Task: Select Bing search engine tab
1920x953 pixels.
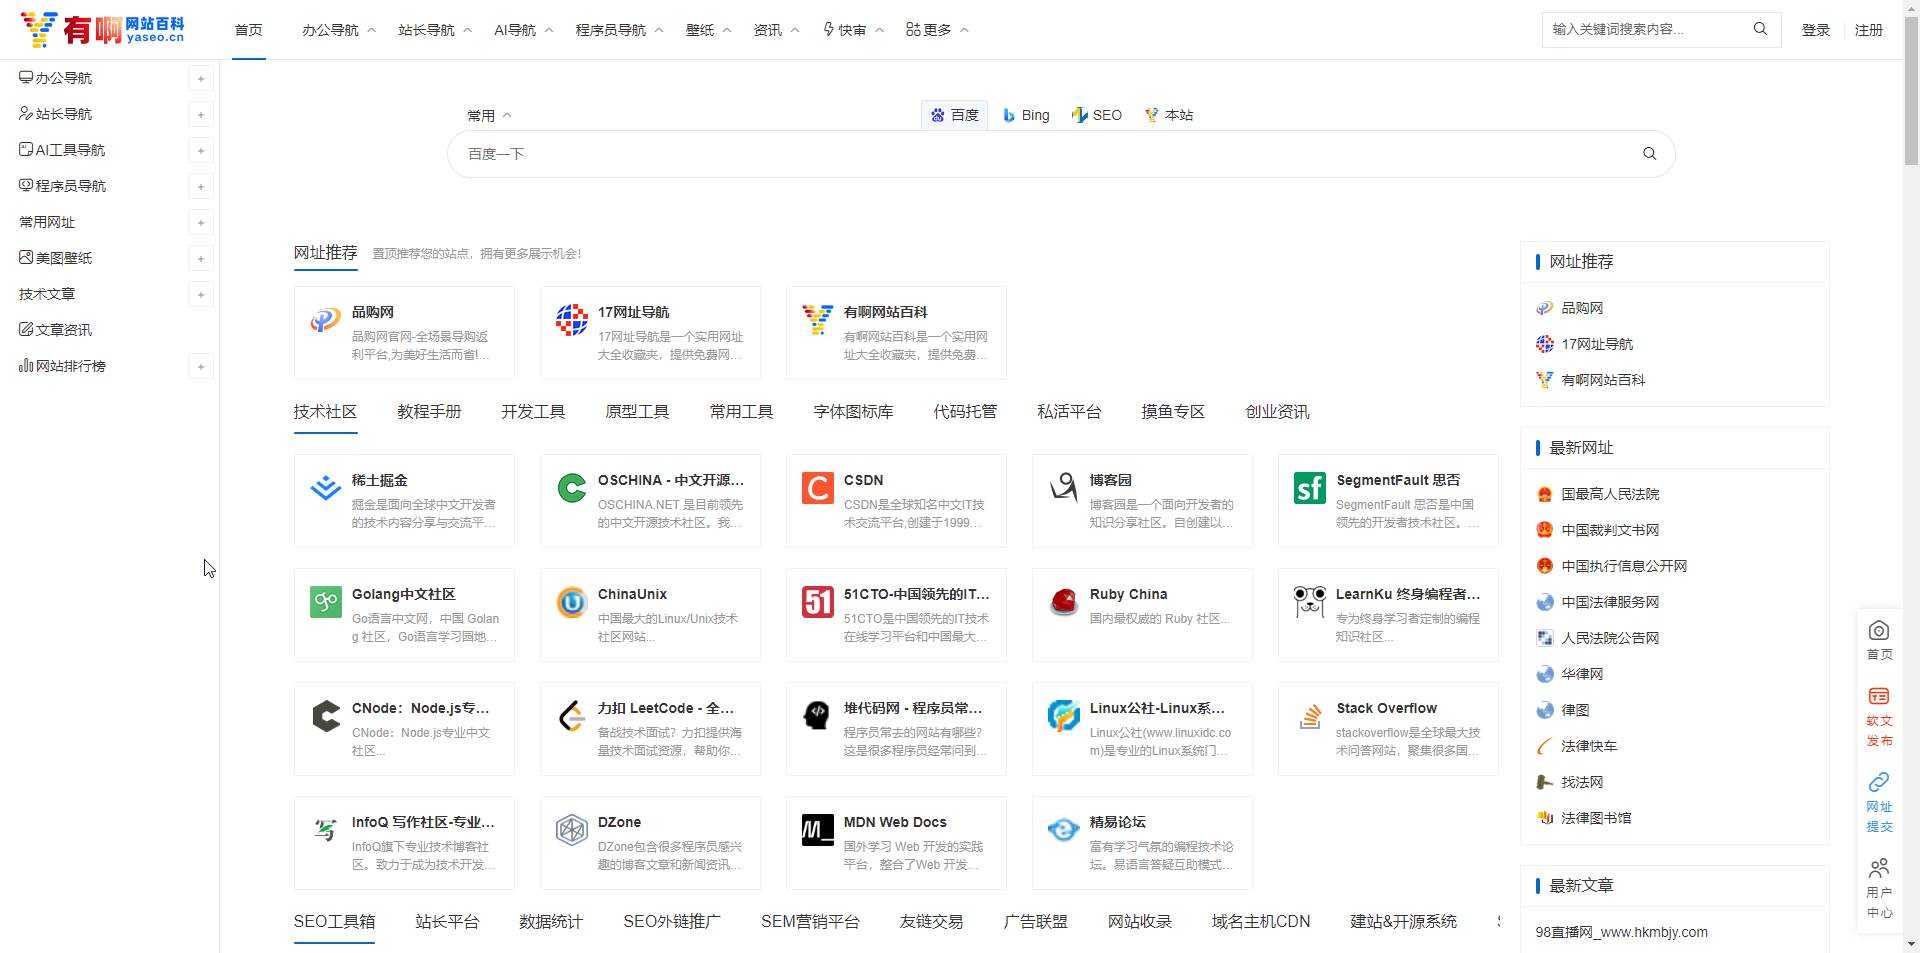Action: [x=1026, y=115]
